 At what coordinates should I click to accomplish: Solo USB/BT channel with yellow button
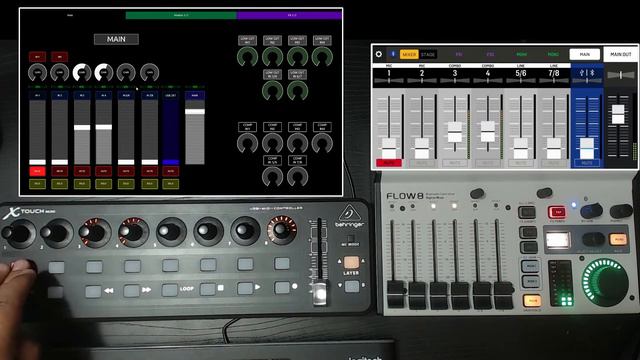pos(171,184)
